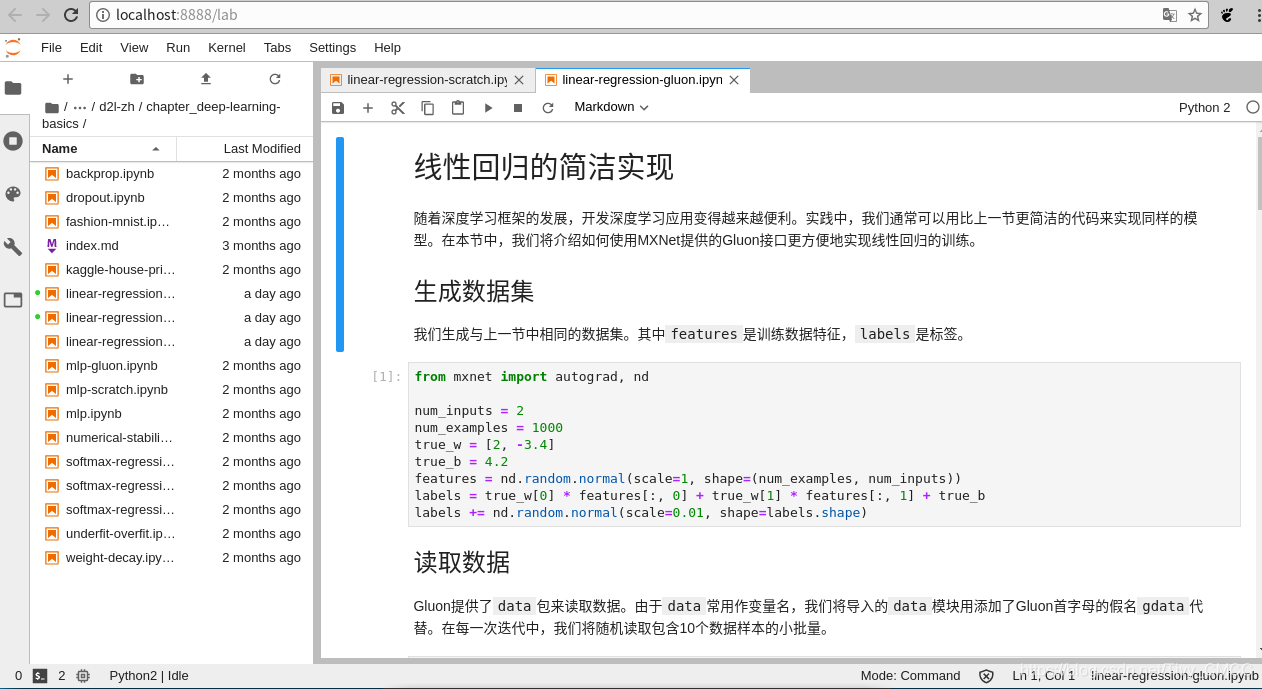Select mlp-gluon.ipynb in file list

pos(171,365)
